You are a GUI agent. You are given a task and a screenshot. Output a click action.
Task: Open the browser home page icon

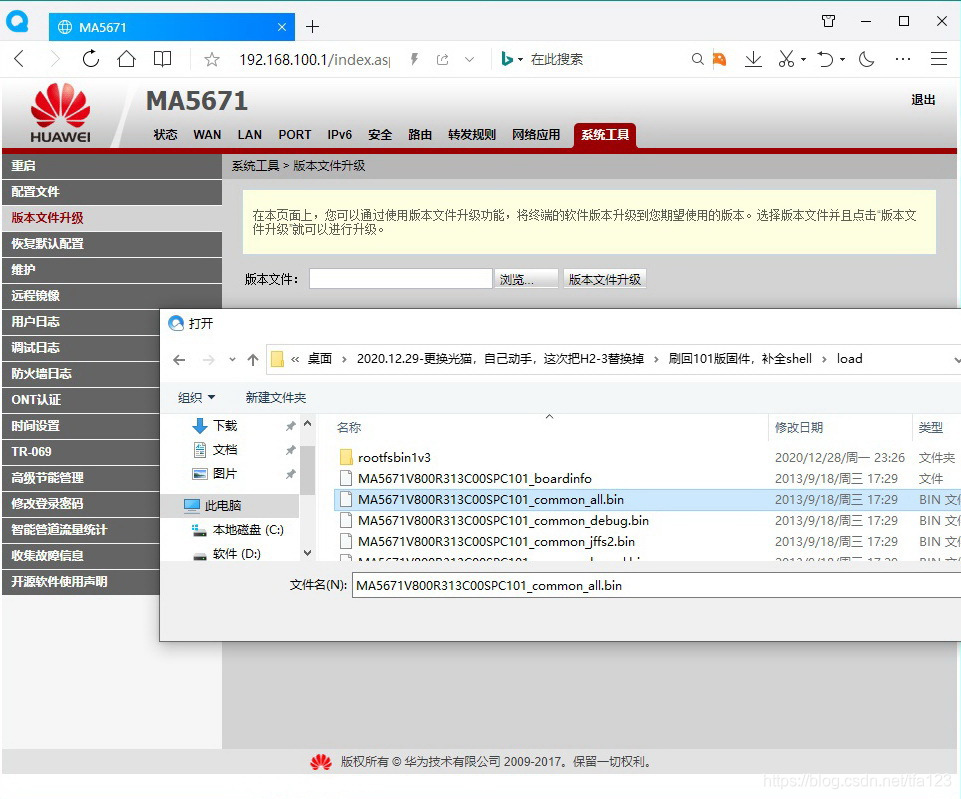(126, 59)
